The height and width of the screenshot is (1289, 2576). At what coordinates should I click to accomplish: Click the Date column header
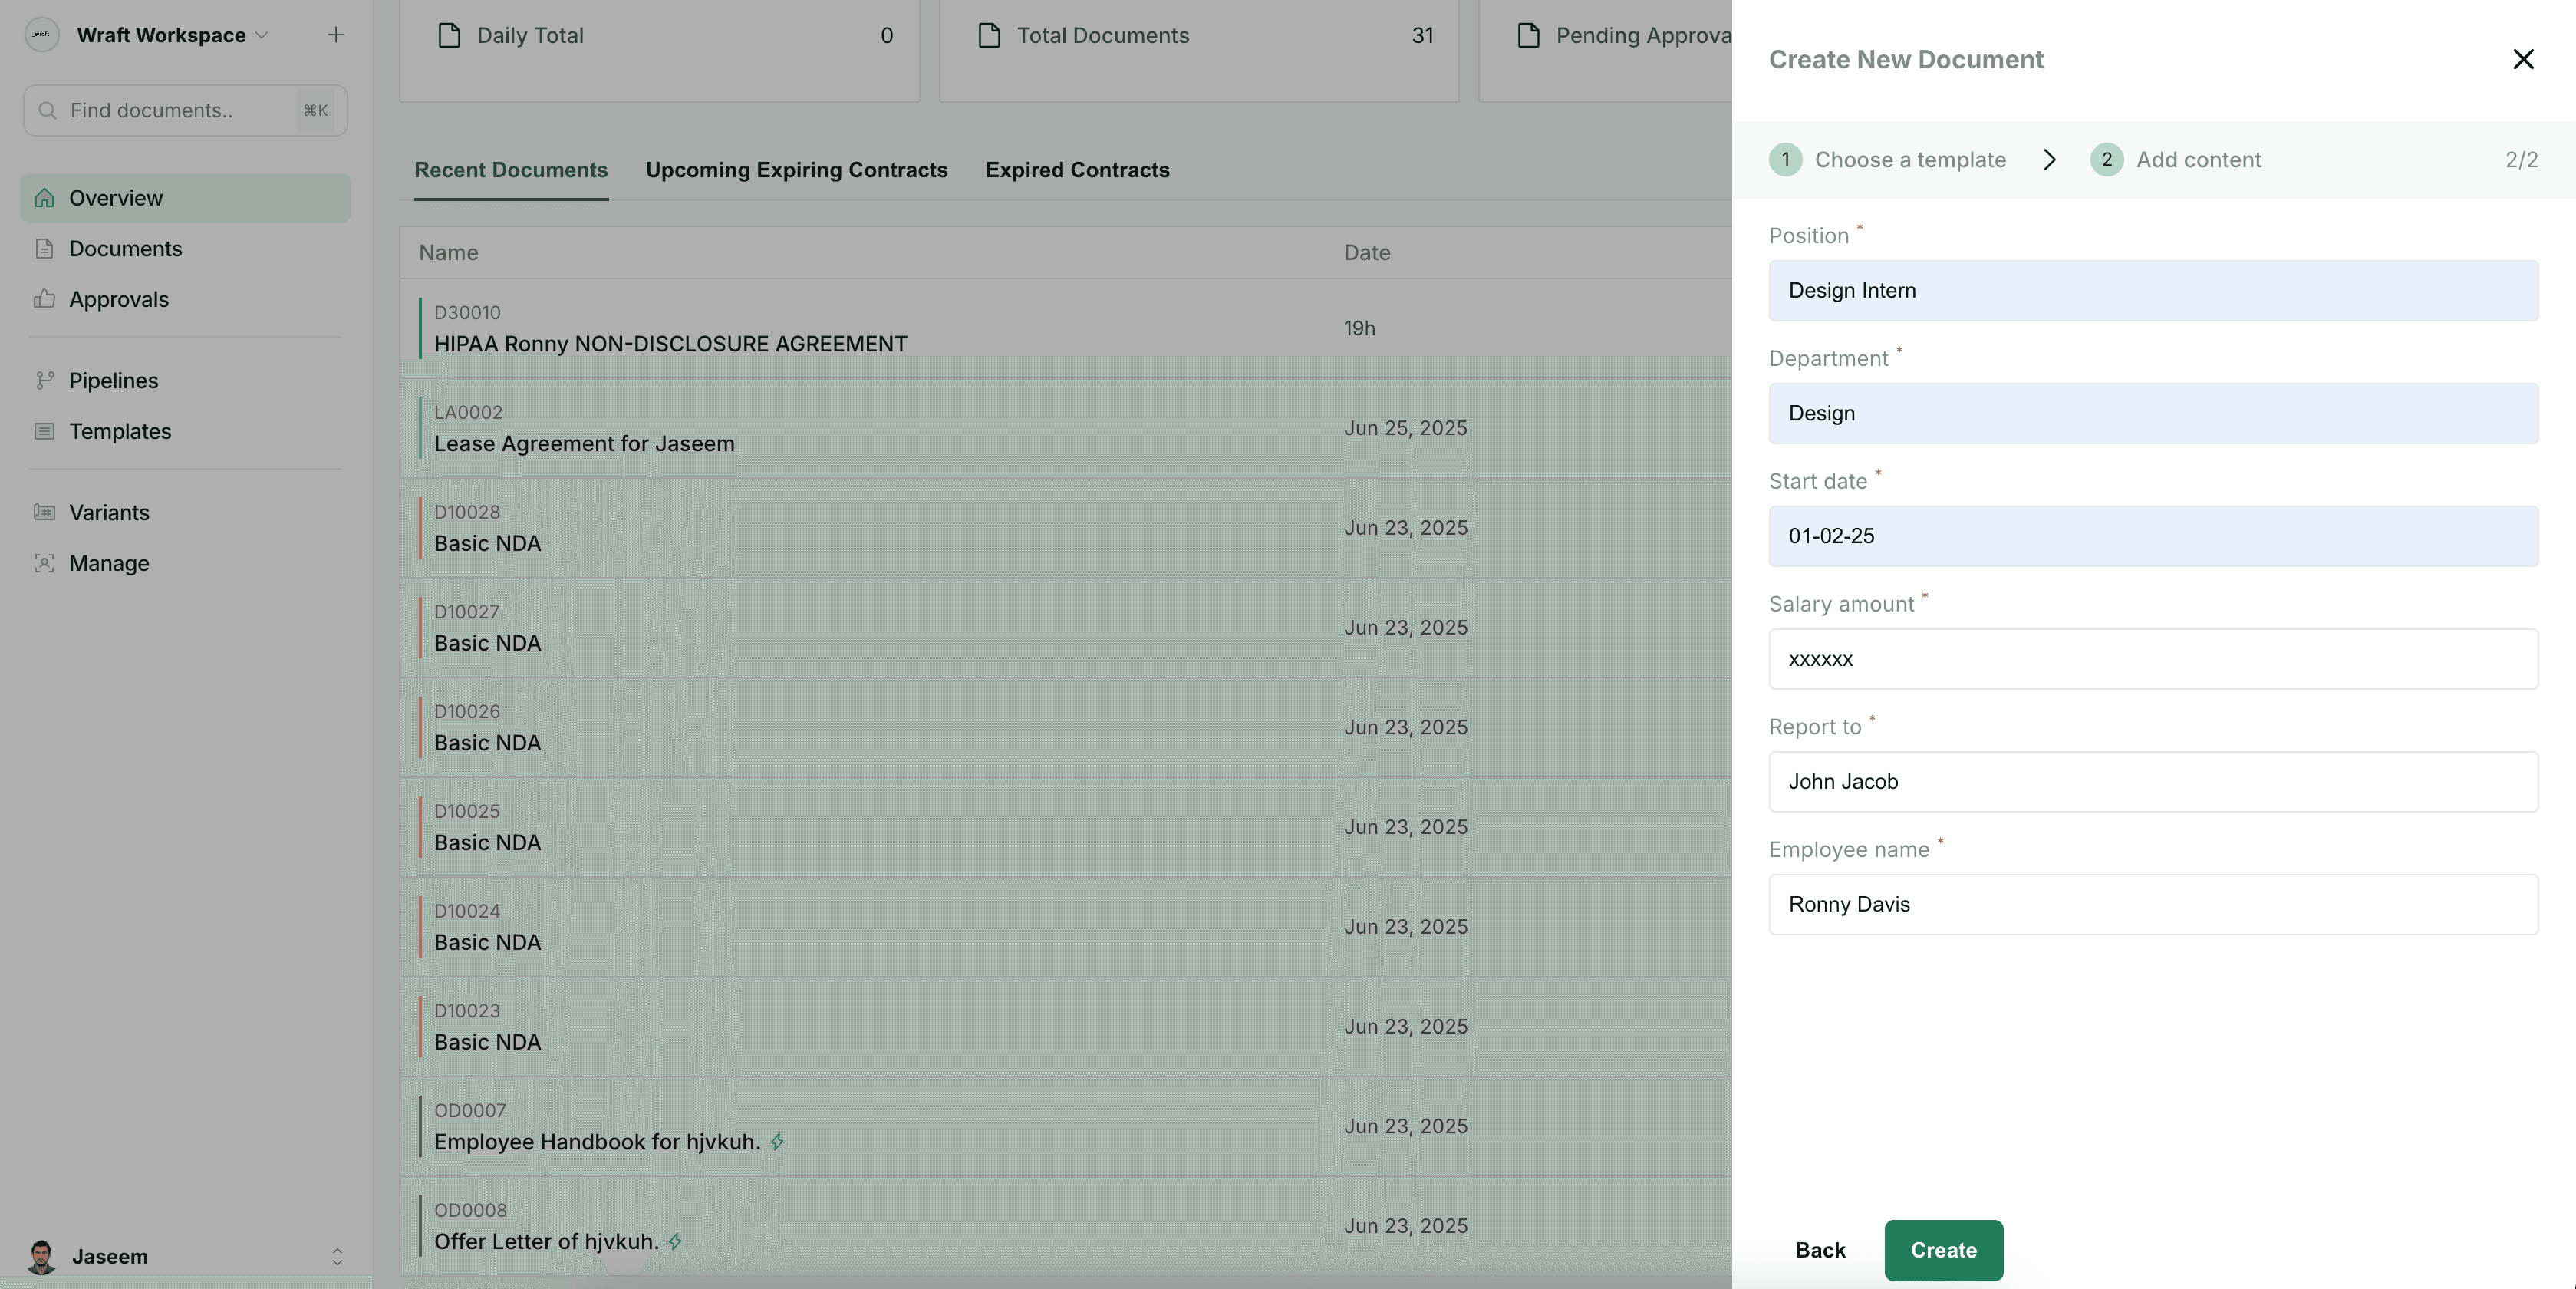[x=1367, y=252]
